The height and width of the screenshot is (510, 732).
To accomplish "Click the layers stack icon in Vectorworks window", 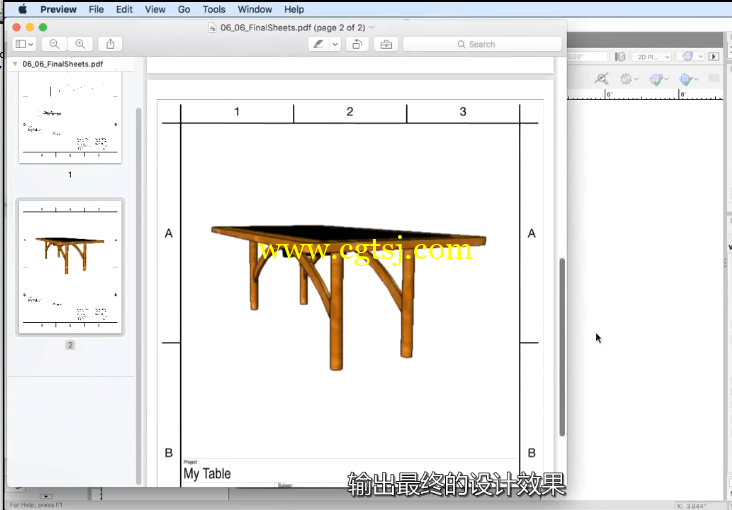I will tap(620, 57).
